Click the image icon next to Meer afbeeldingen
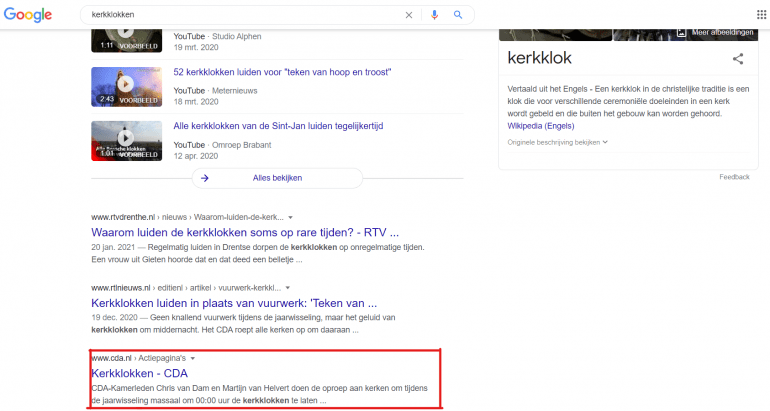 click(x=681, y=32)
